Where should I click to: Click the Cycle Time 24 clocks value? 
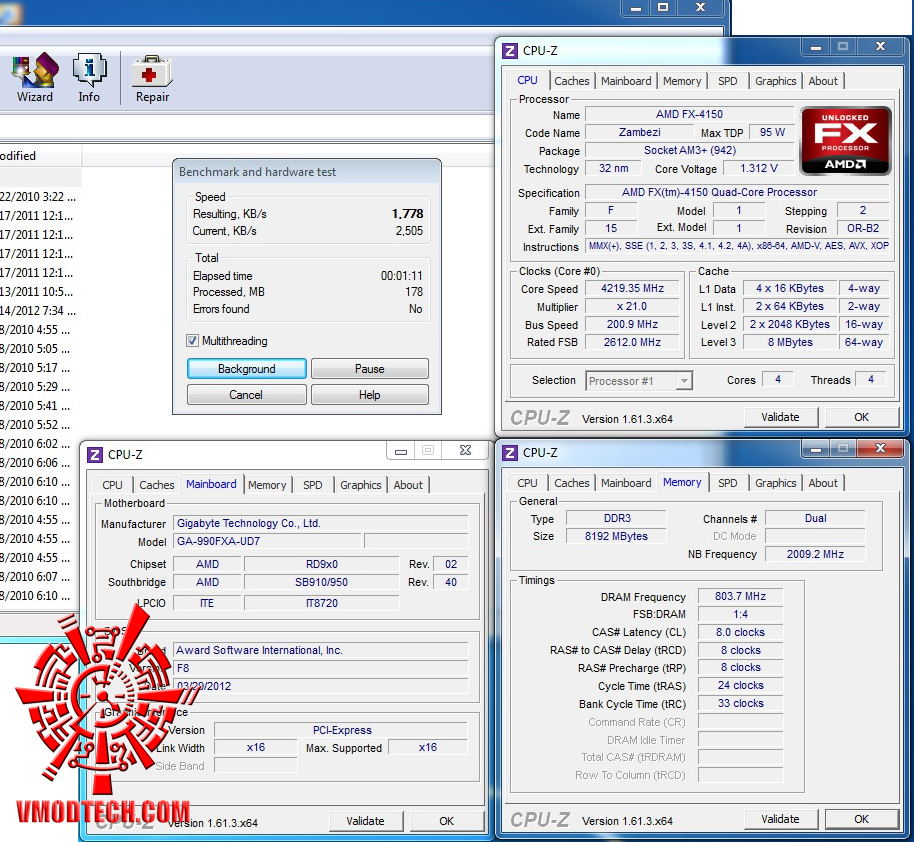tap(740, 685)
